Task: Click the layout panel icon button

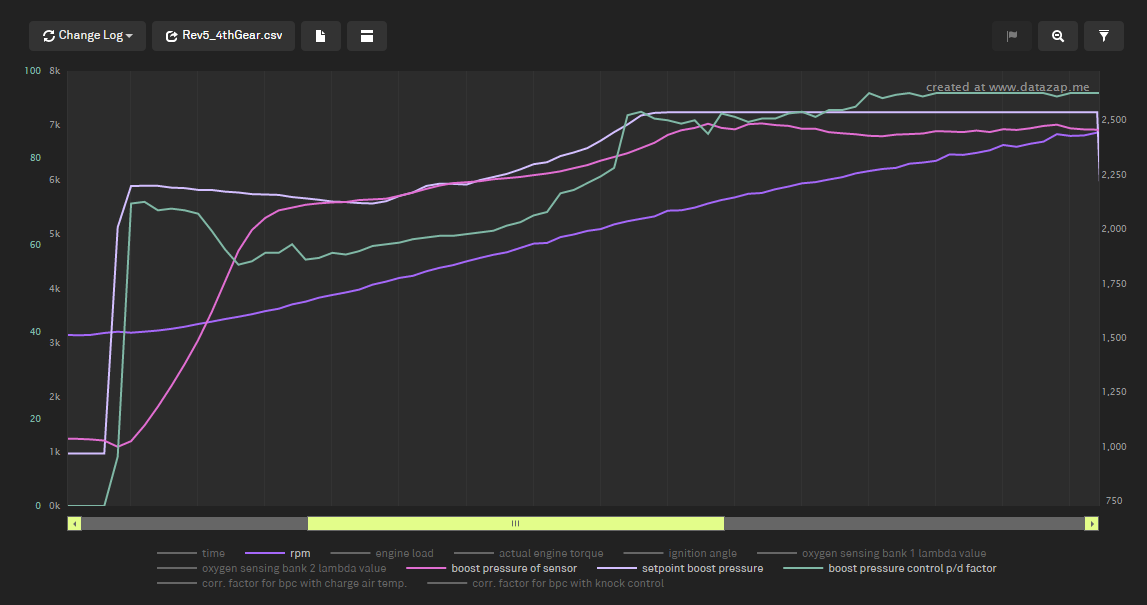Action: click(x=367, y=36)
